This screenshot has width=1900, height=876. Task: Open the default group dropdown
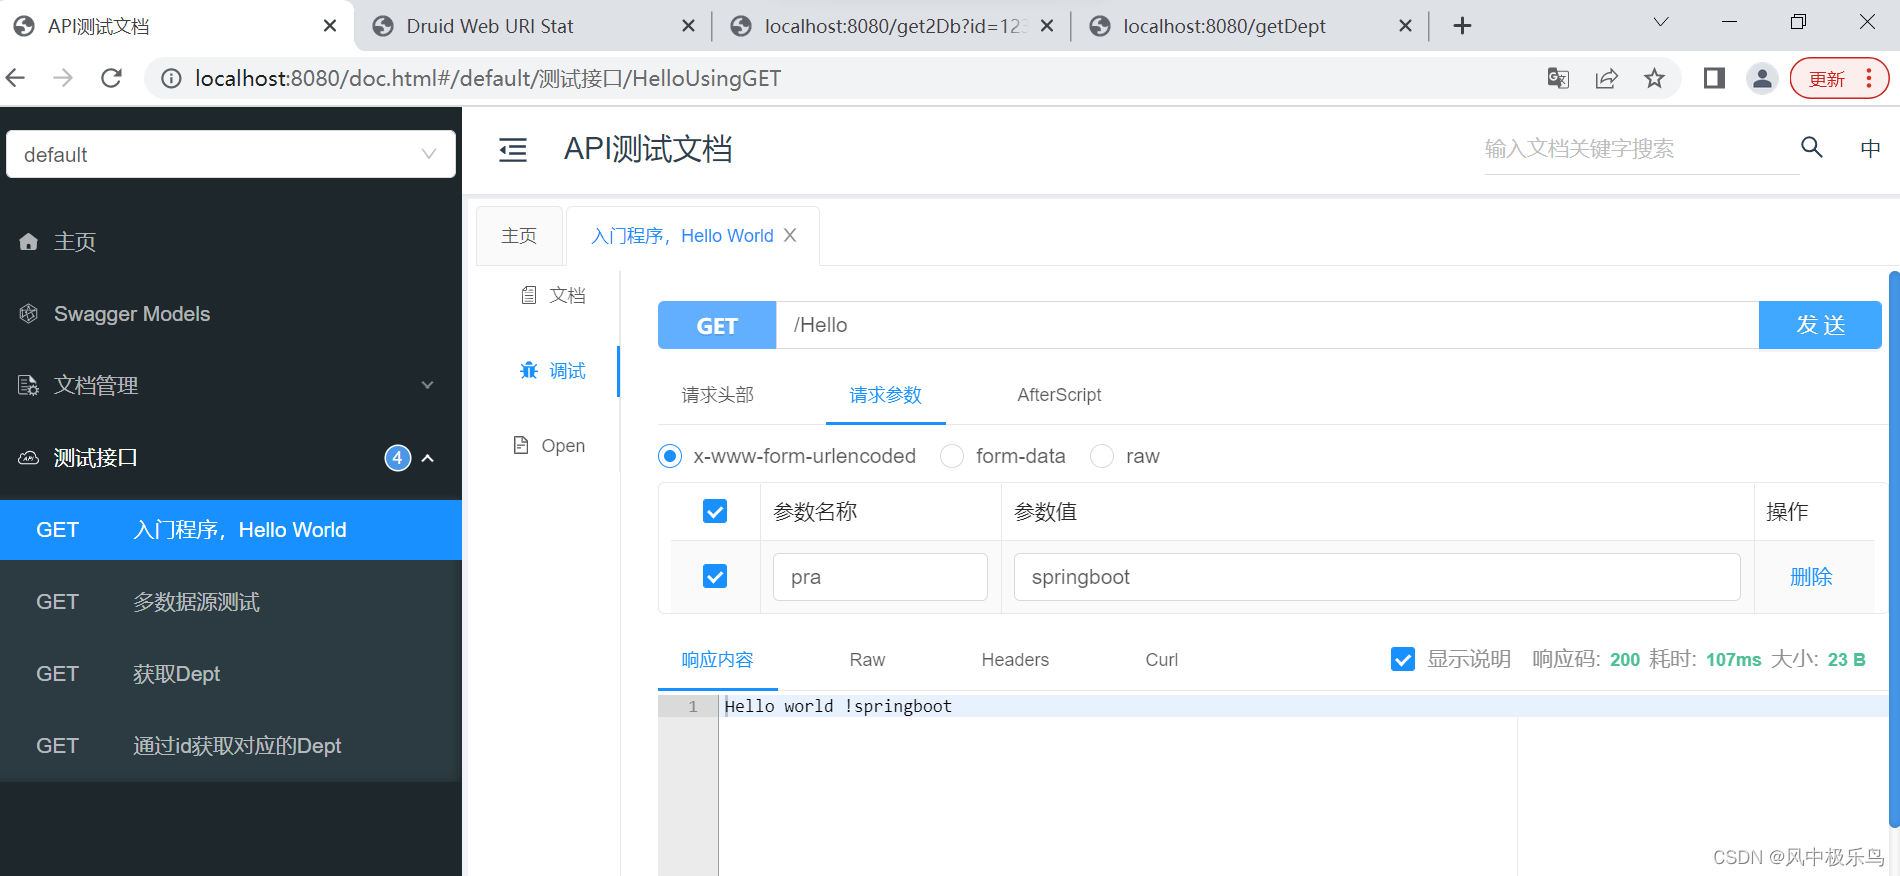pos(231,154)
